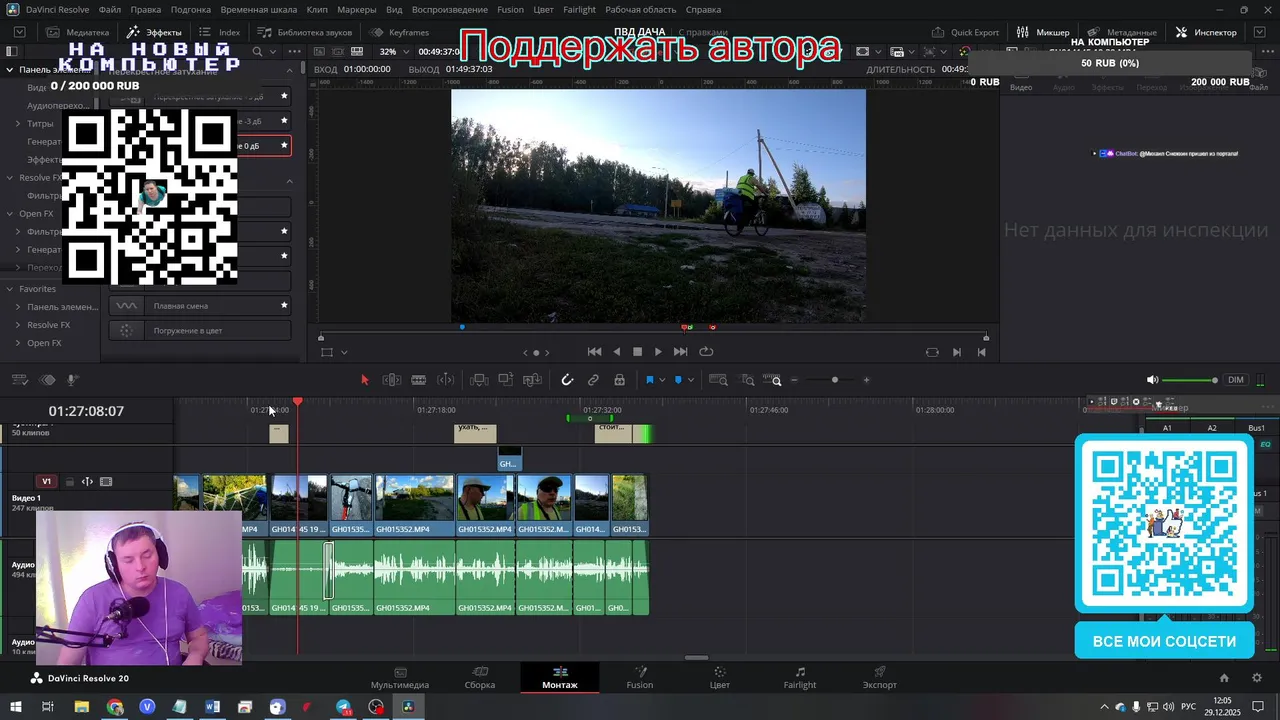This screenshot has height=720, width=1280.
Task: Click the project home icon at bottom right
Action: tap(1224, 678)
